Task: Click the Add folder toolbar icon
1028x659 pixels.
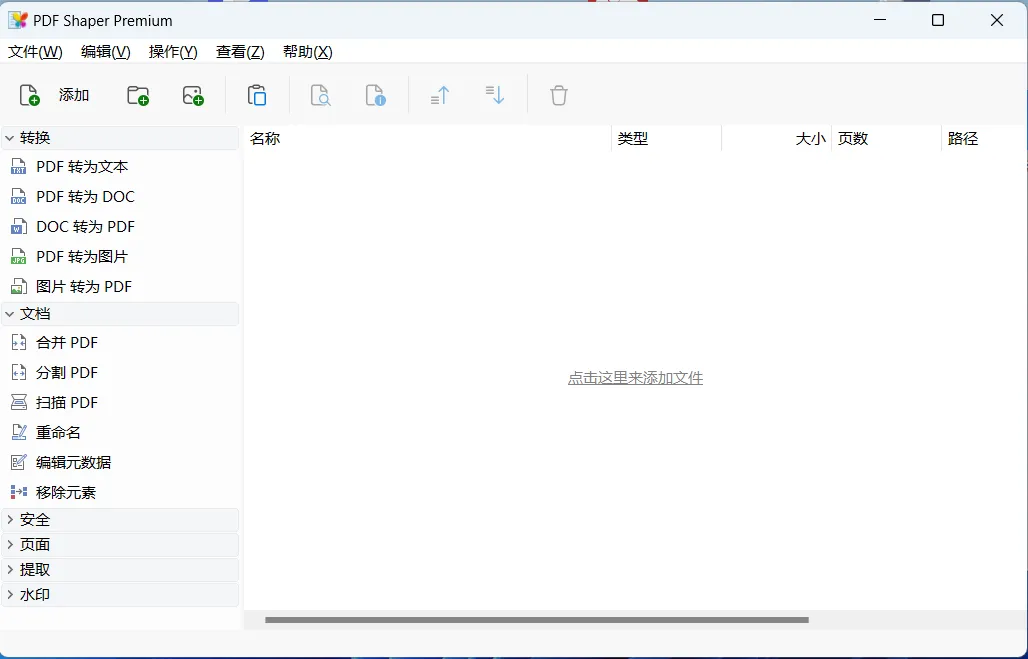Action: 138,95
